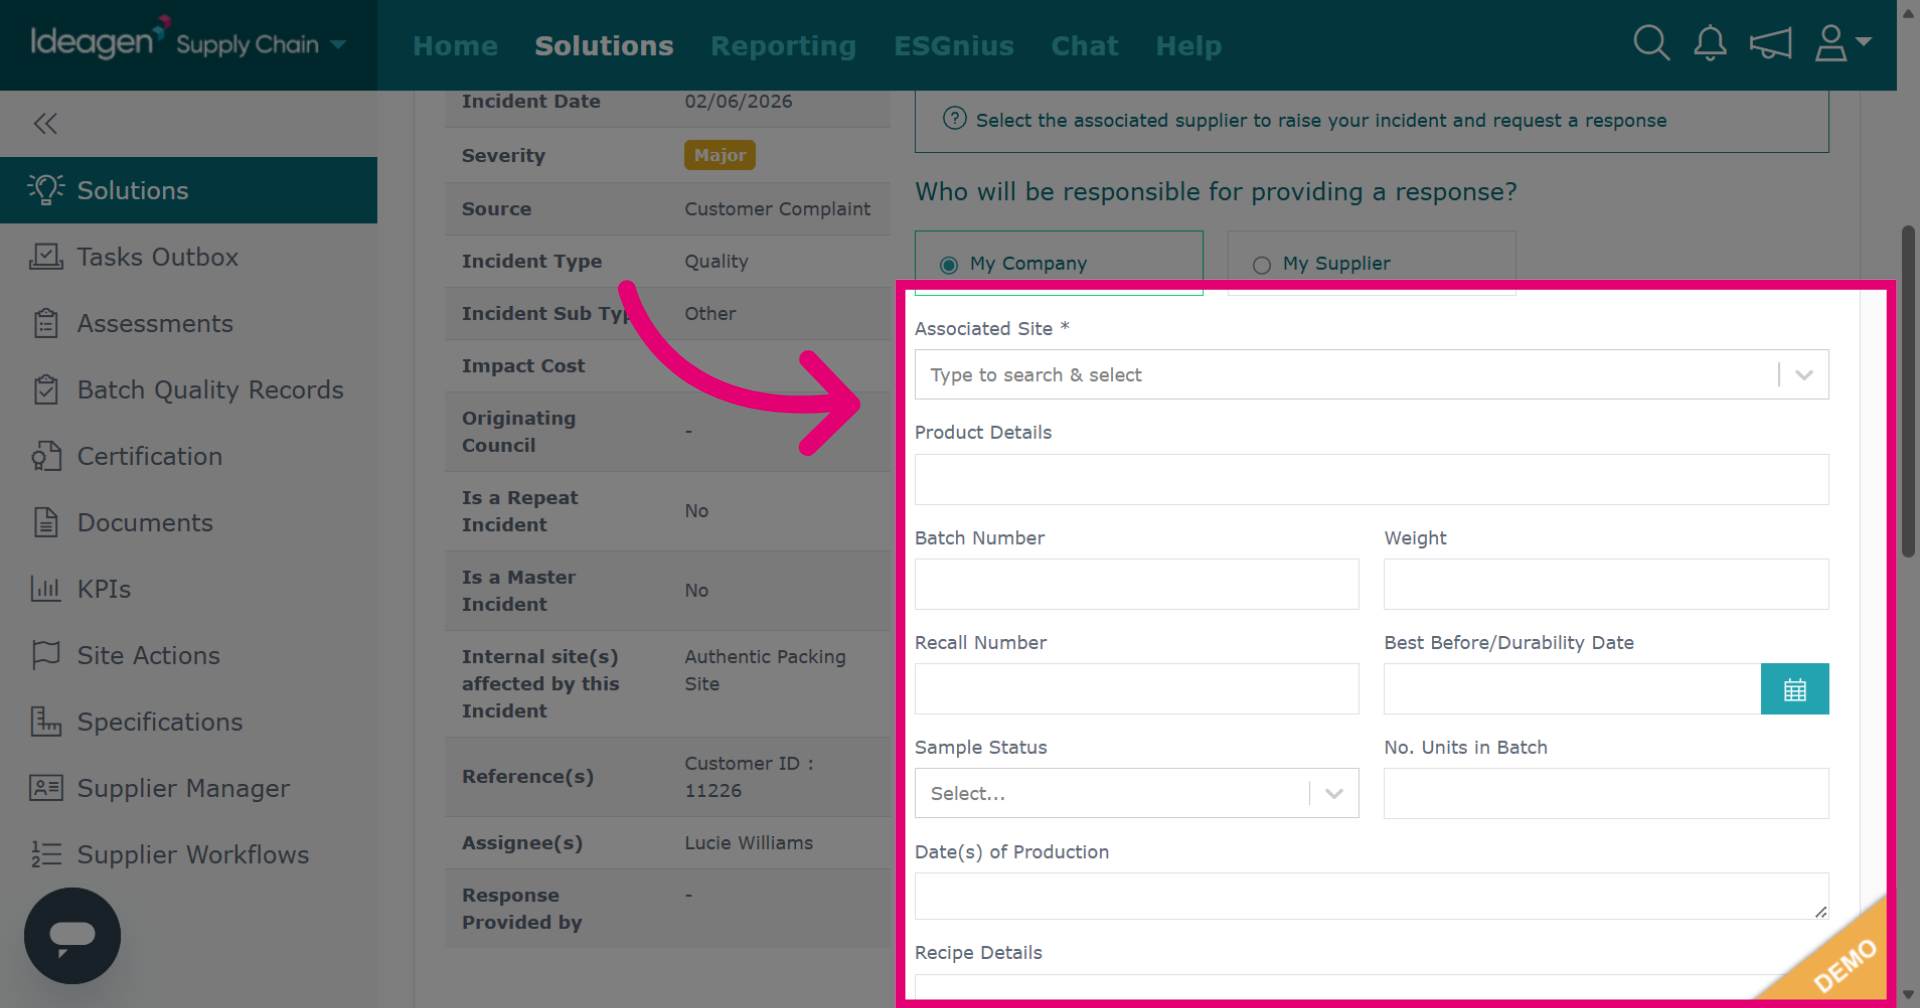Viewport: 1920px width, 1008px height.
Task: Click the Customer Complaint source value
Action: tap(777, 209)
